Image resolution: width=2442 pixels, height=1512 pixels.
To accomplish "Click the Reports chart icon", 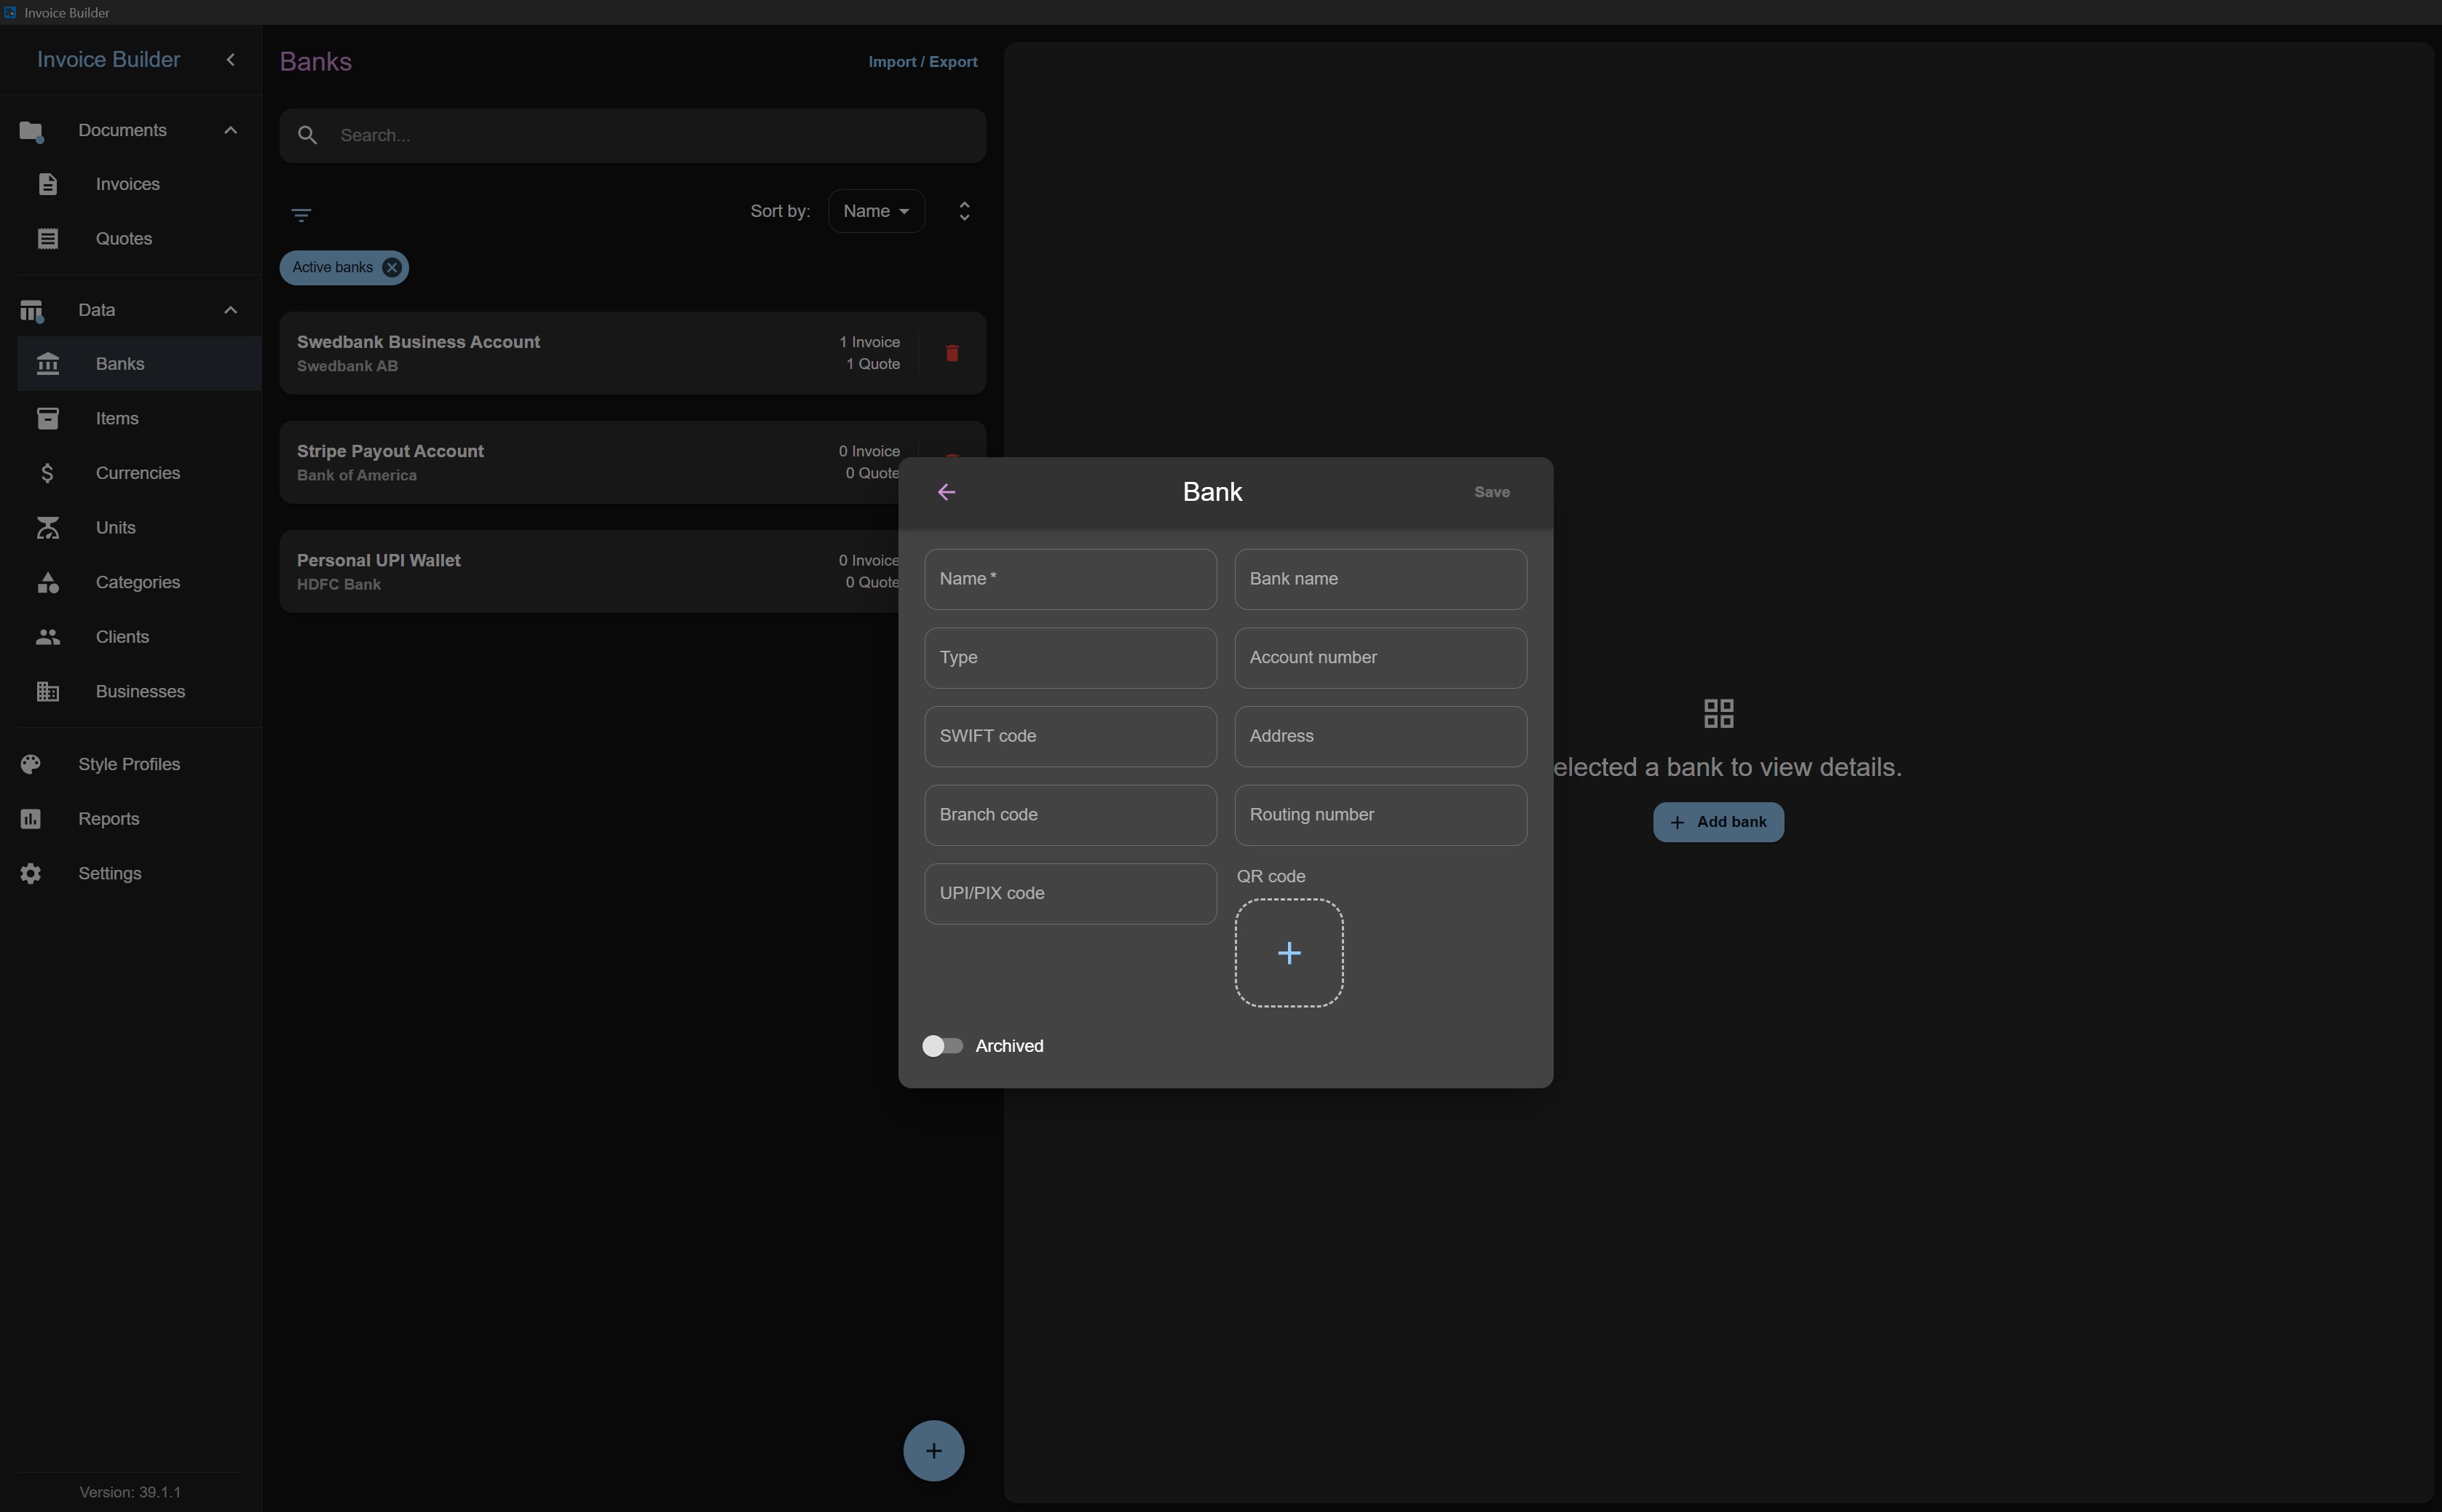I will point(31,819).
